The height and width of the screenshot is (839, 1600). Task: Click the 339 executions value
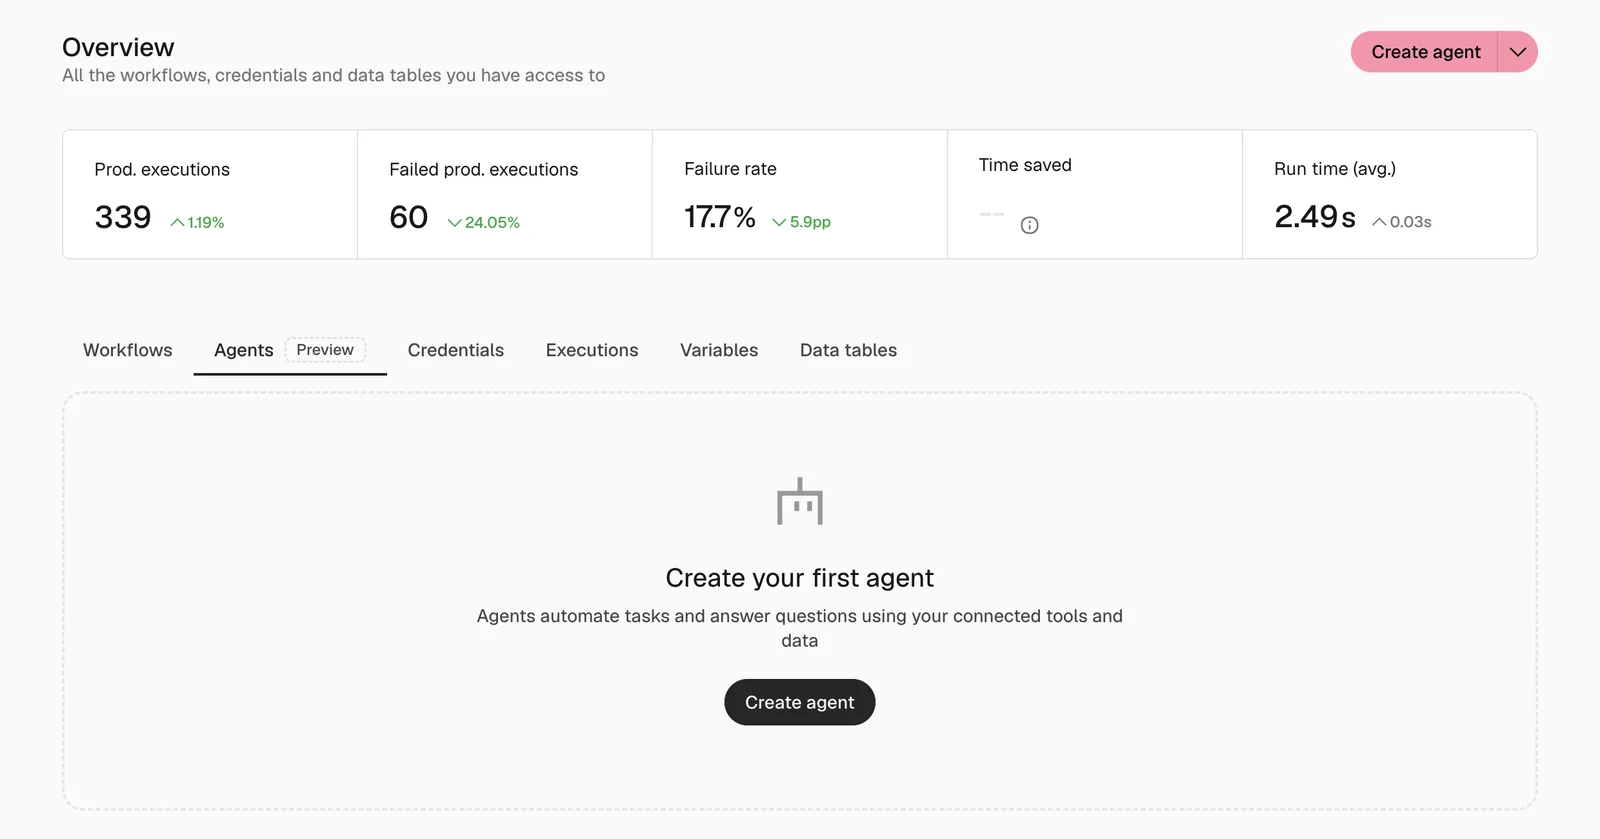point(123,217)
